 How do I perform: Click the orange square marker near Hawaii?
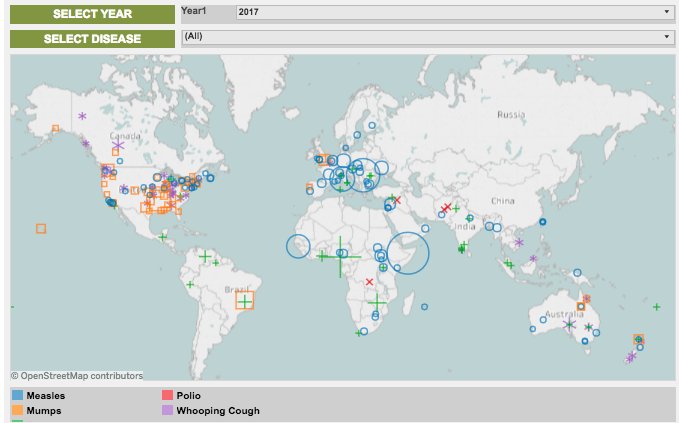point(41,228)
